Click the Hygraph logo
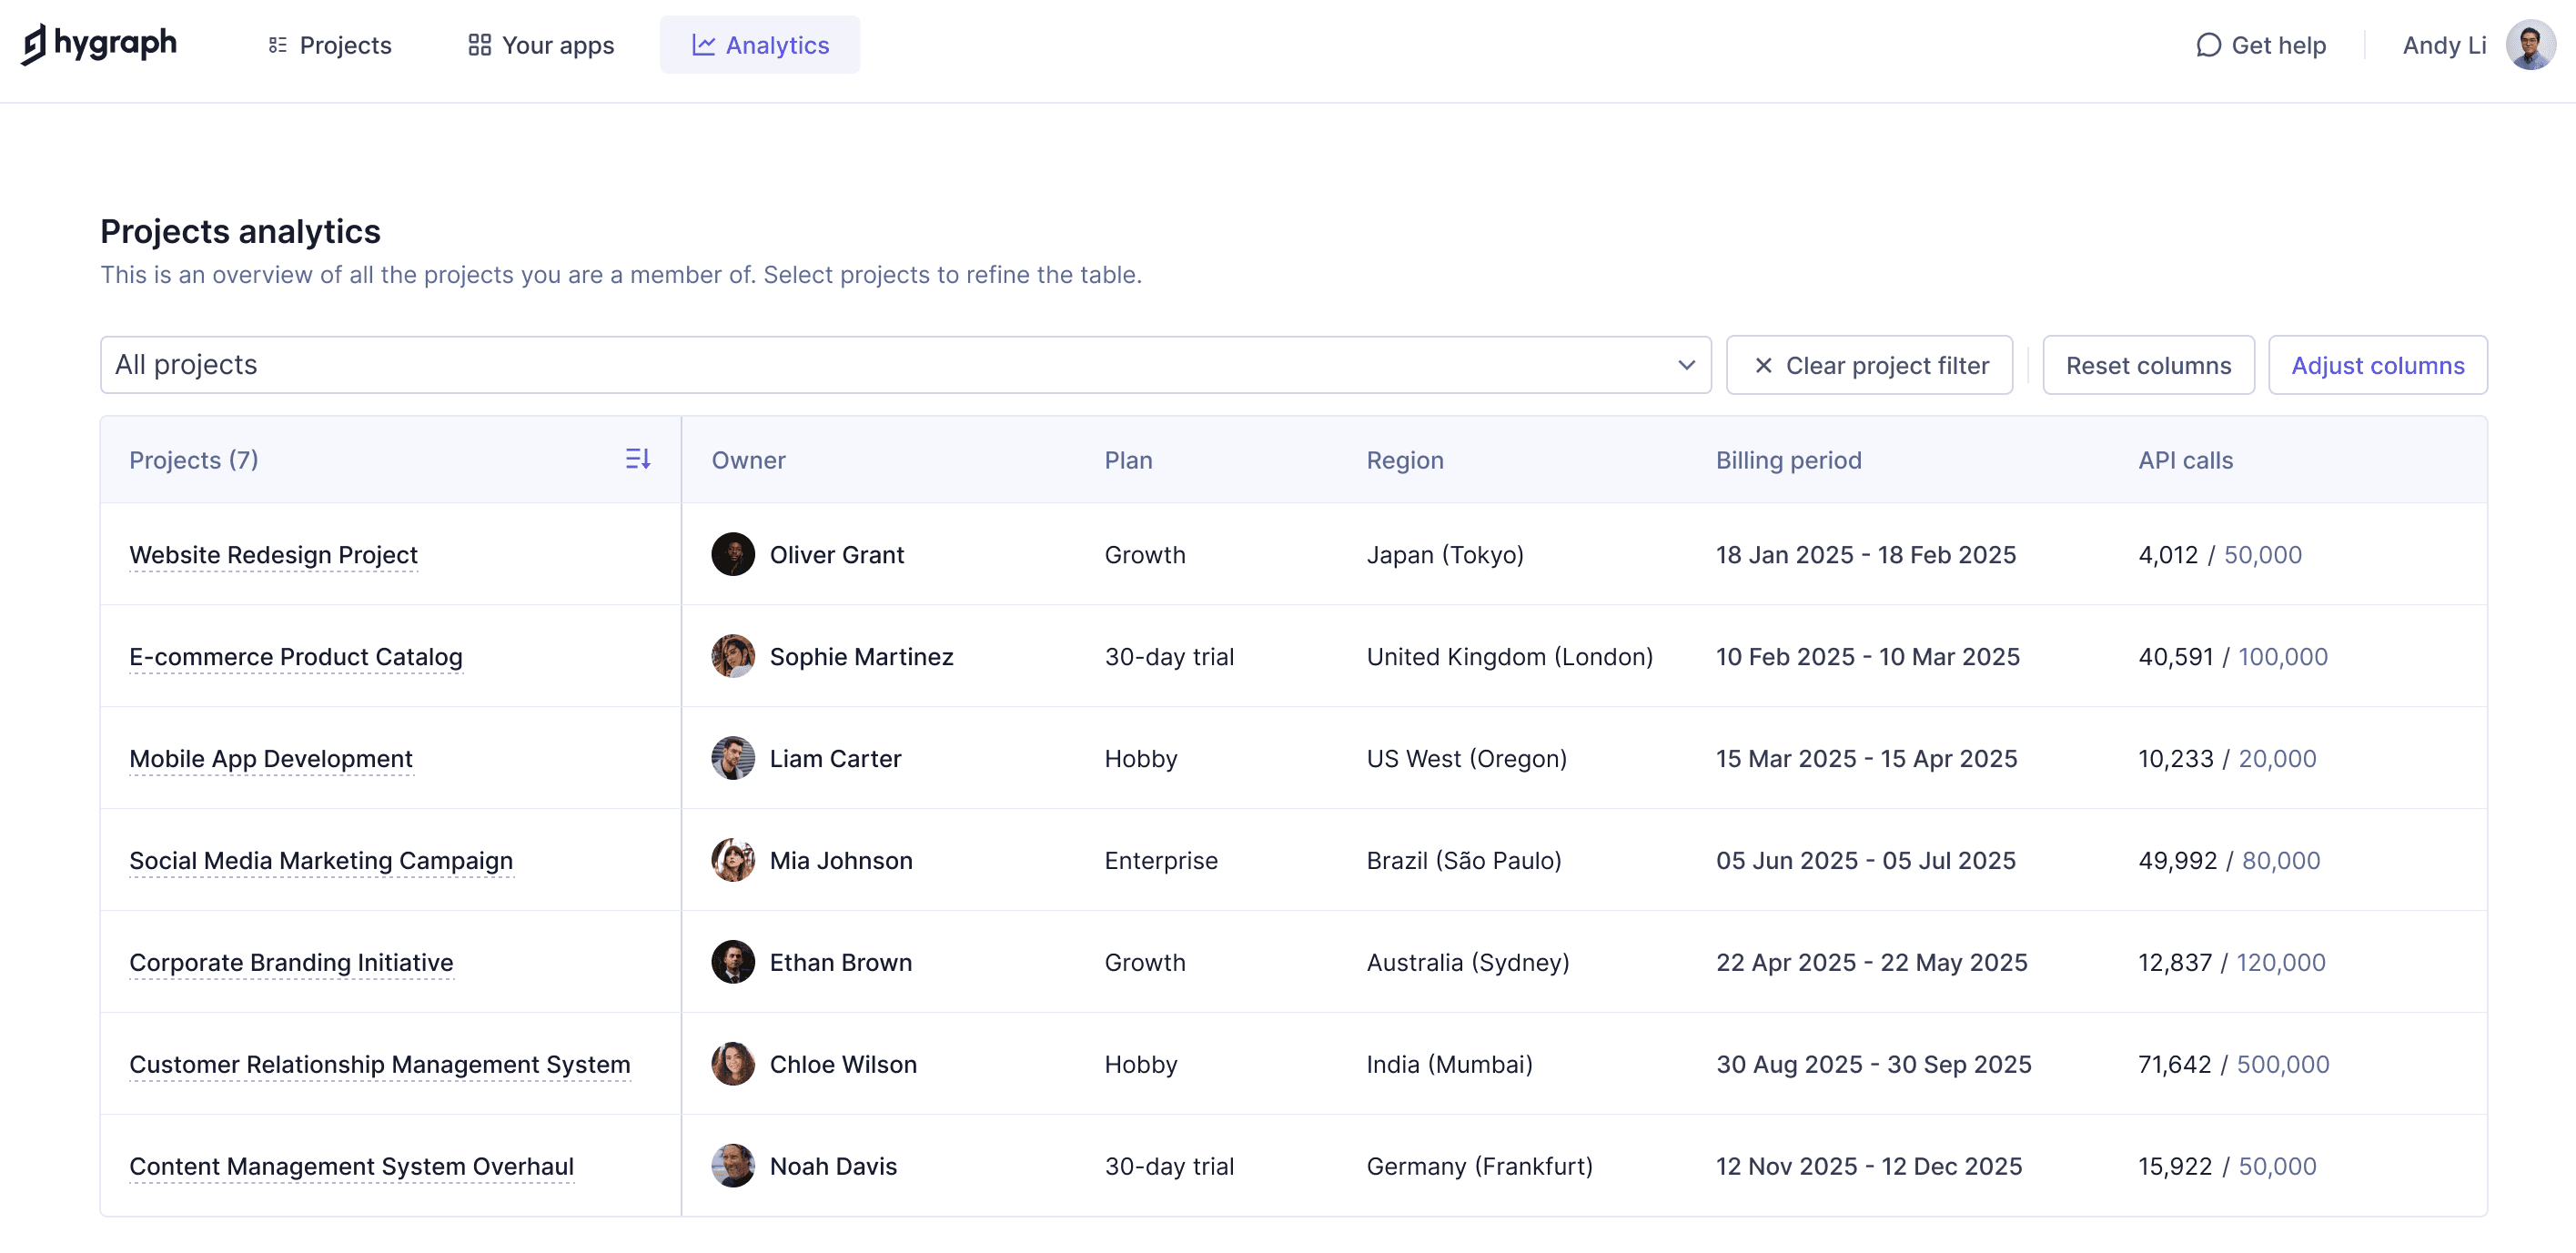 tap(99, 44)
